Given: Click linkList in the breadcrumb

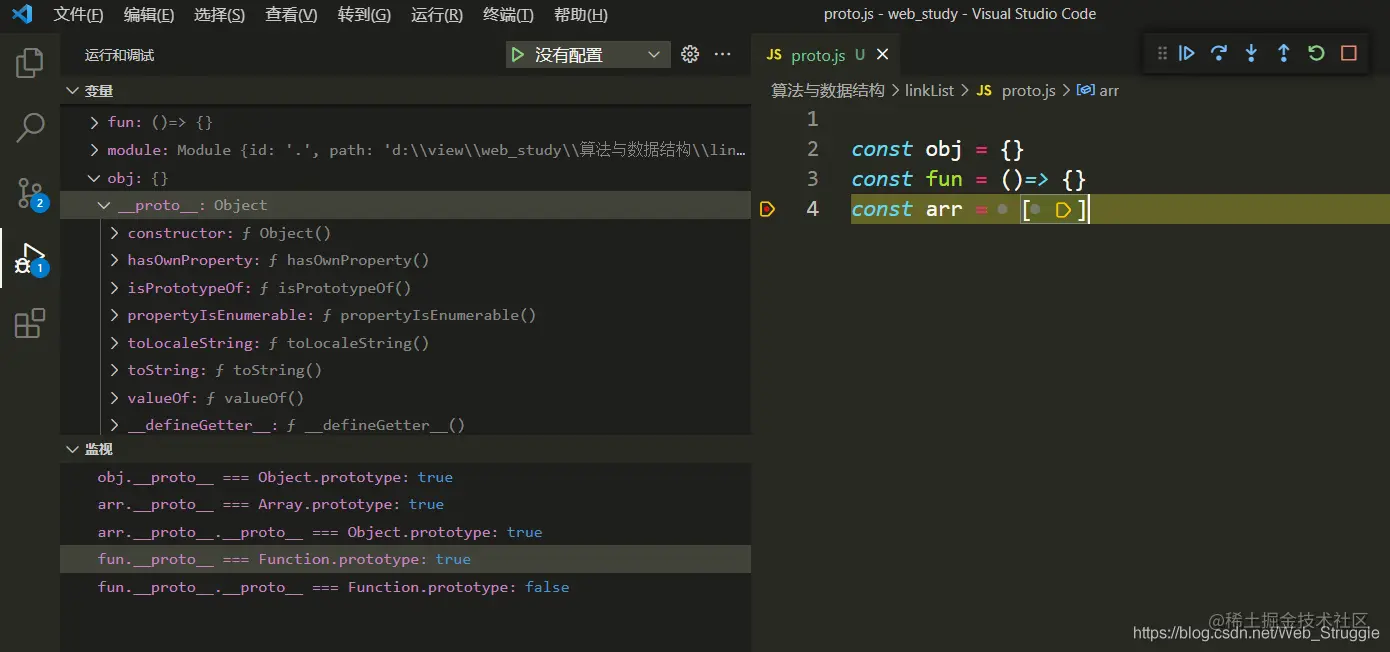Looking at the screenshot, I should pyautogui.click(x=929, y=90).
